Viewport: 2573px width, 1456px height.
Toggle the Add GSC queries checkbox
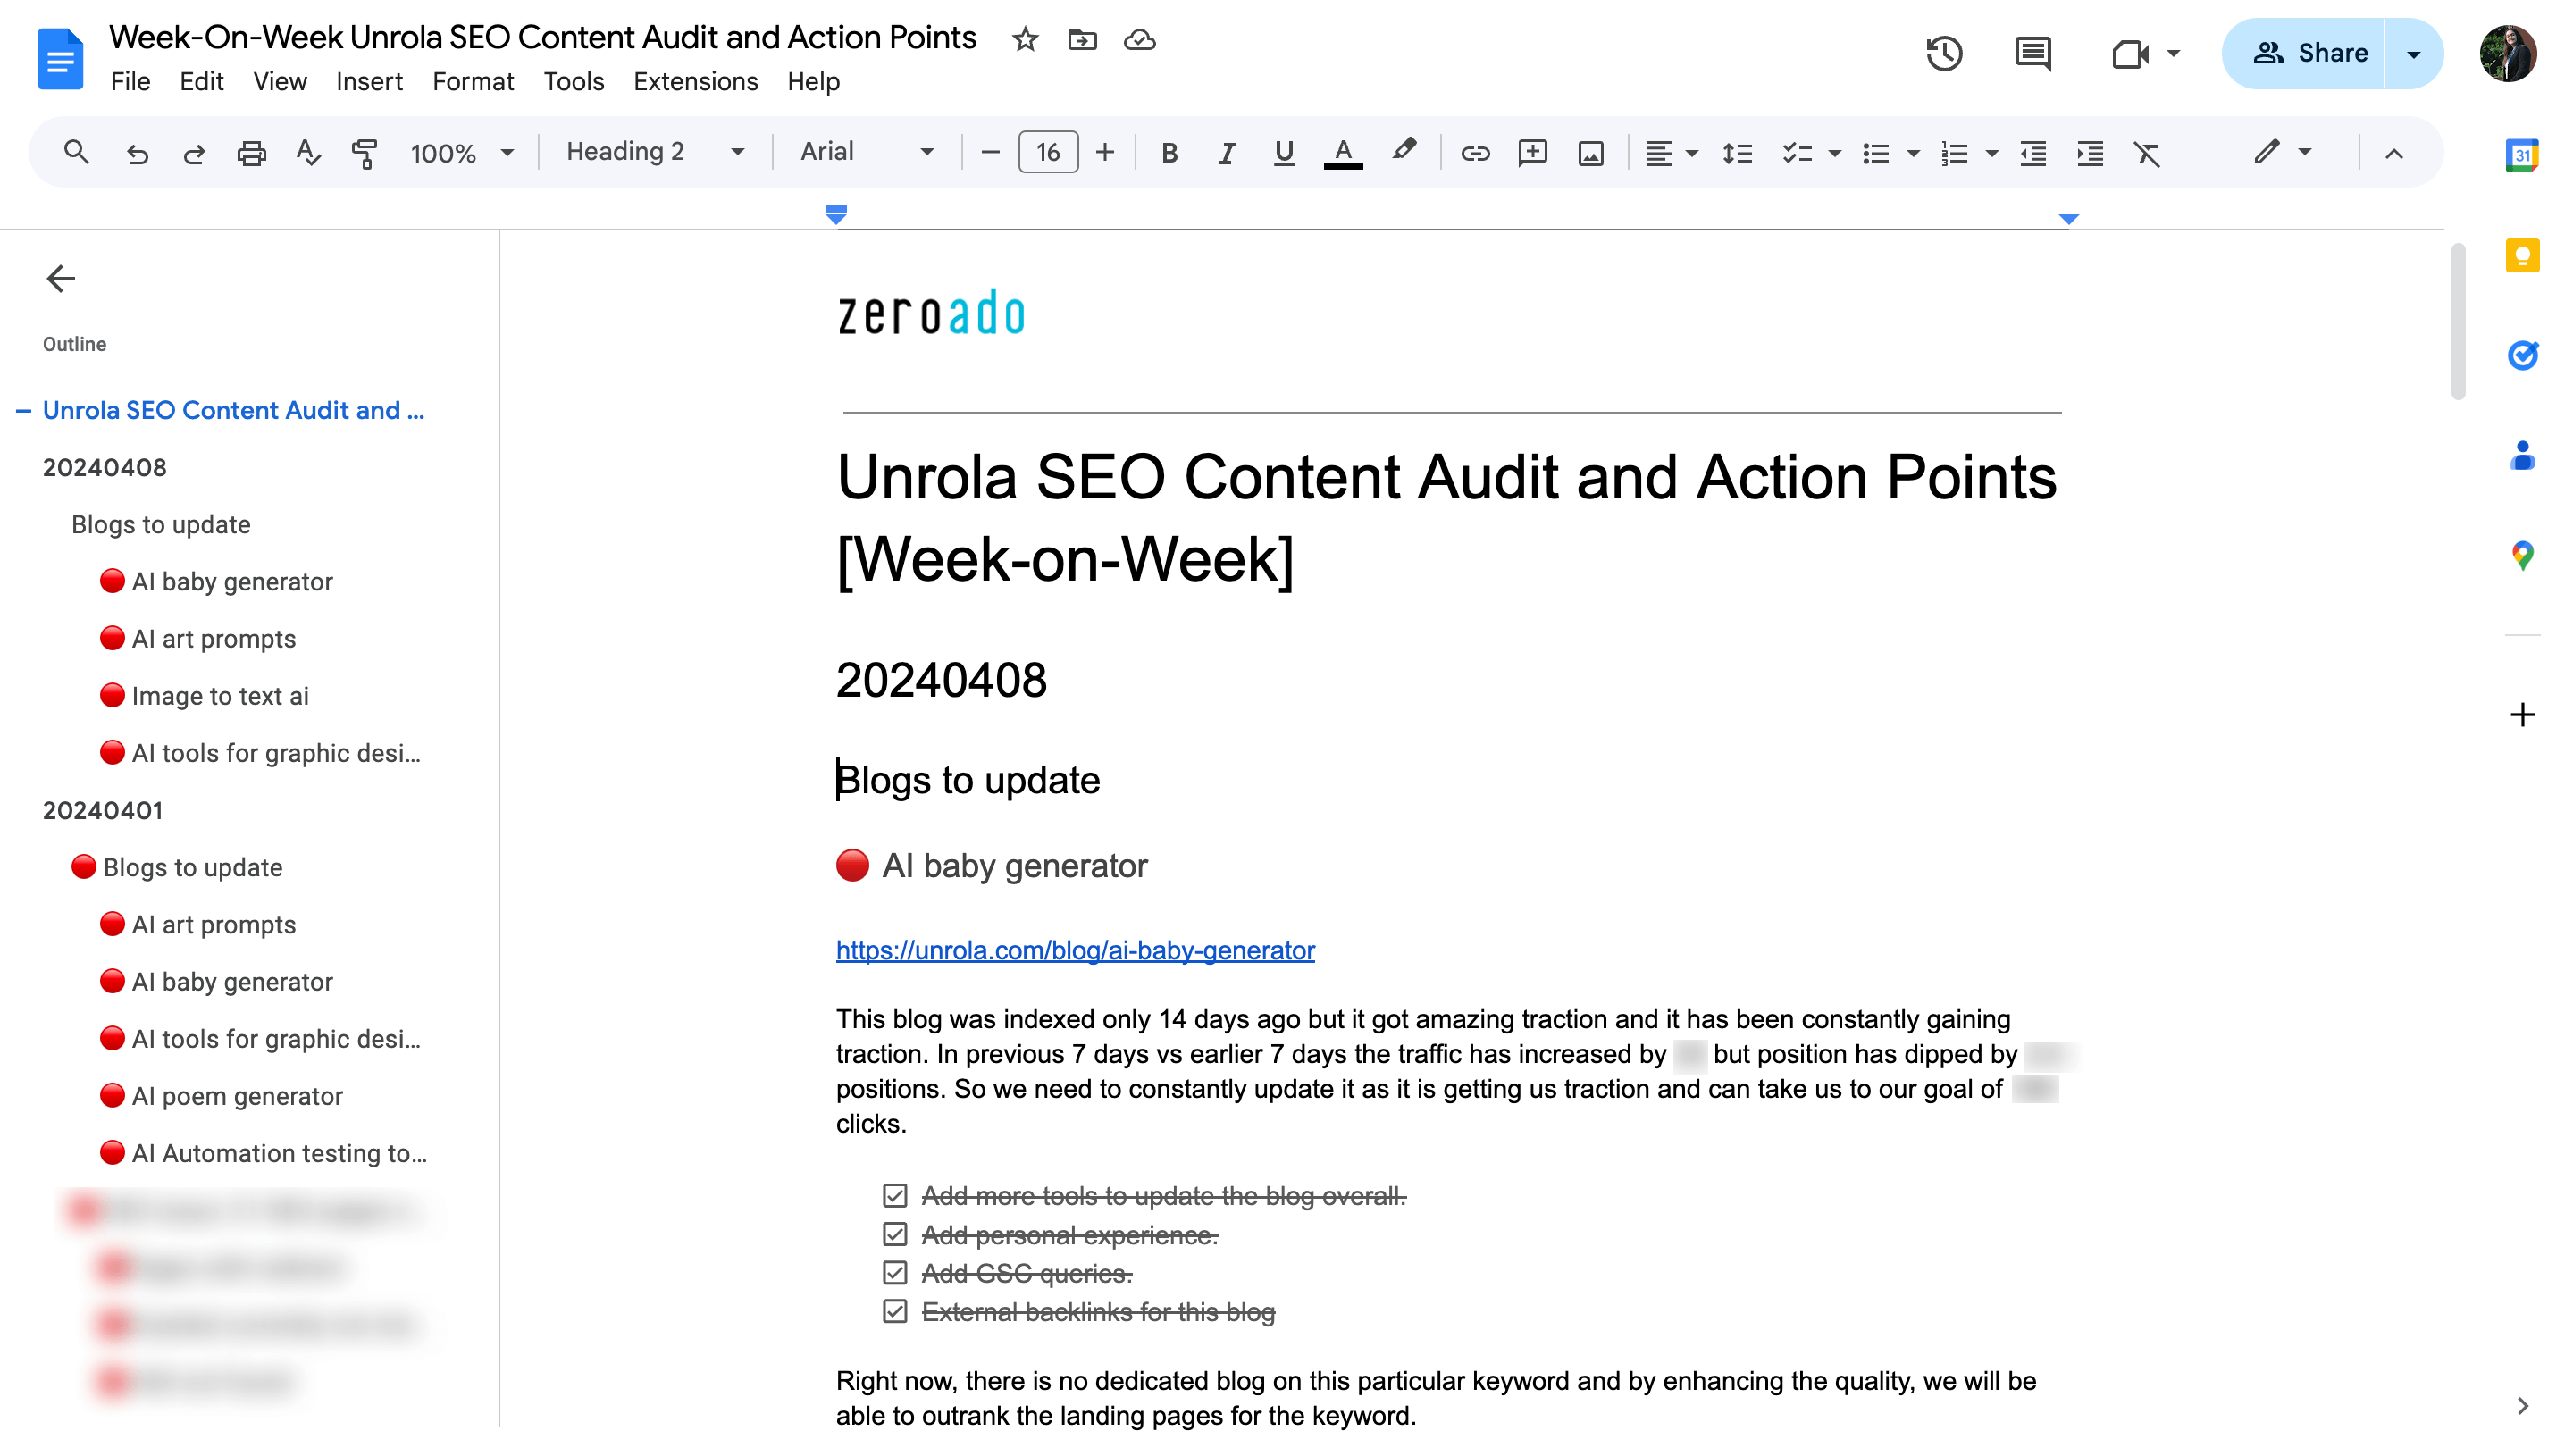[x=898, y=1272]
